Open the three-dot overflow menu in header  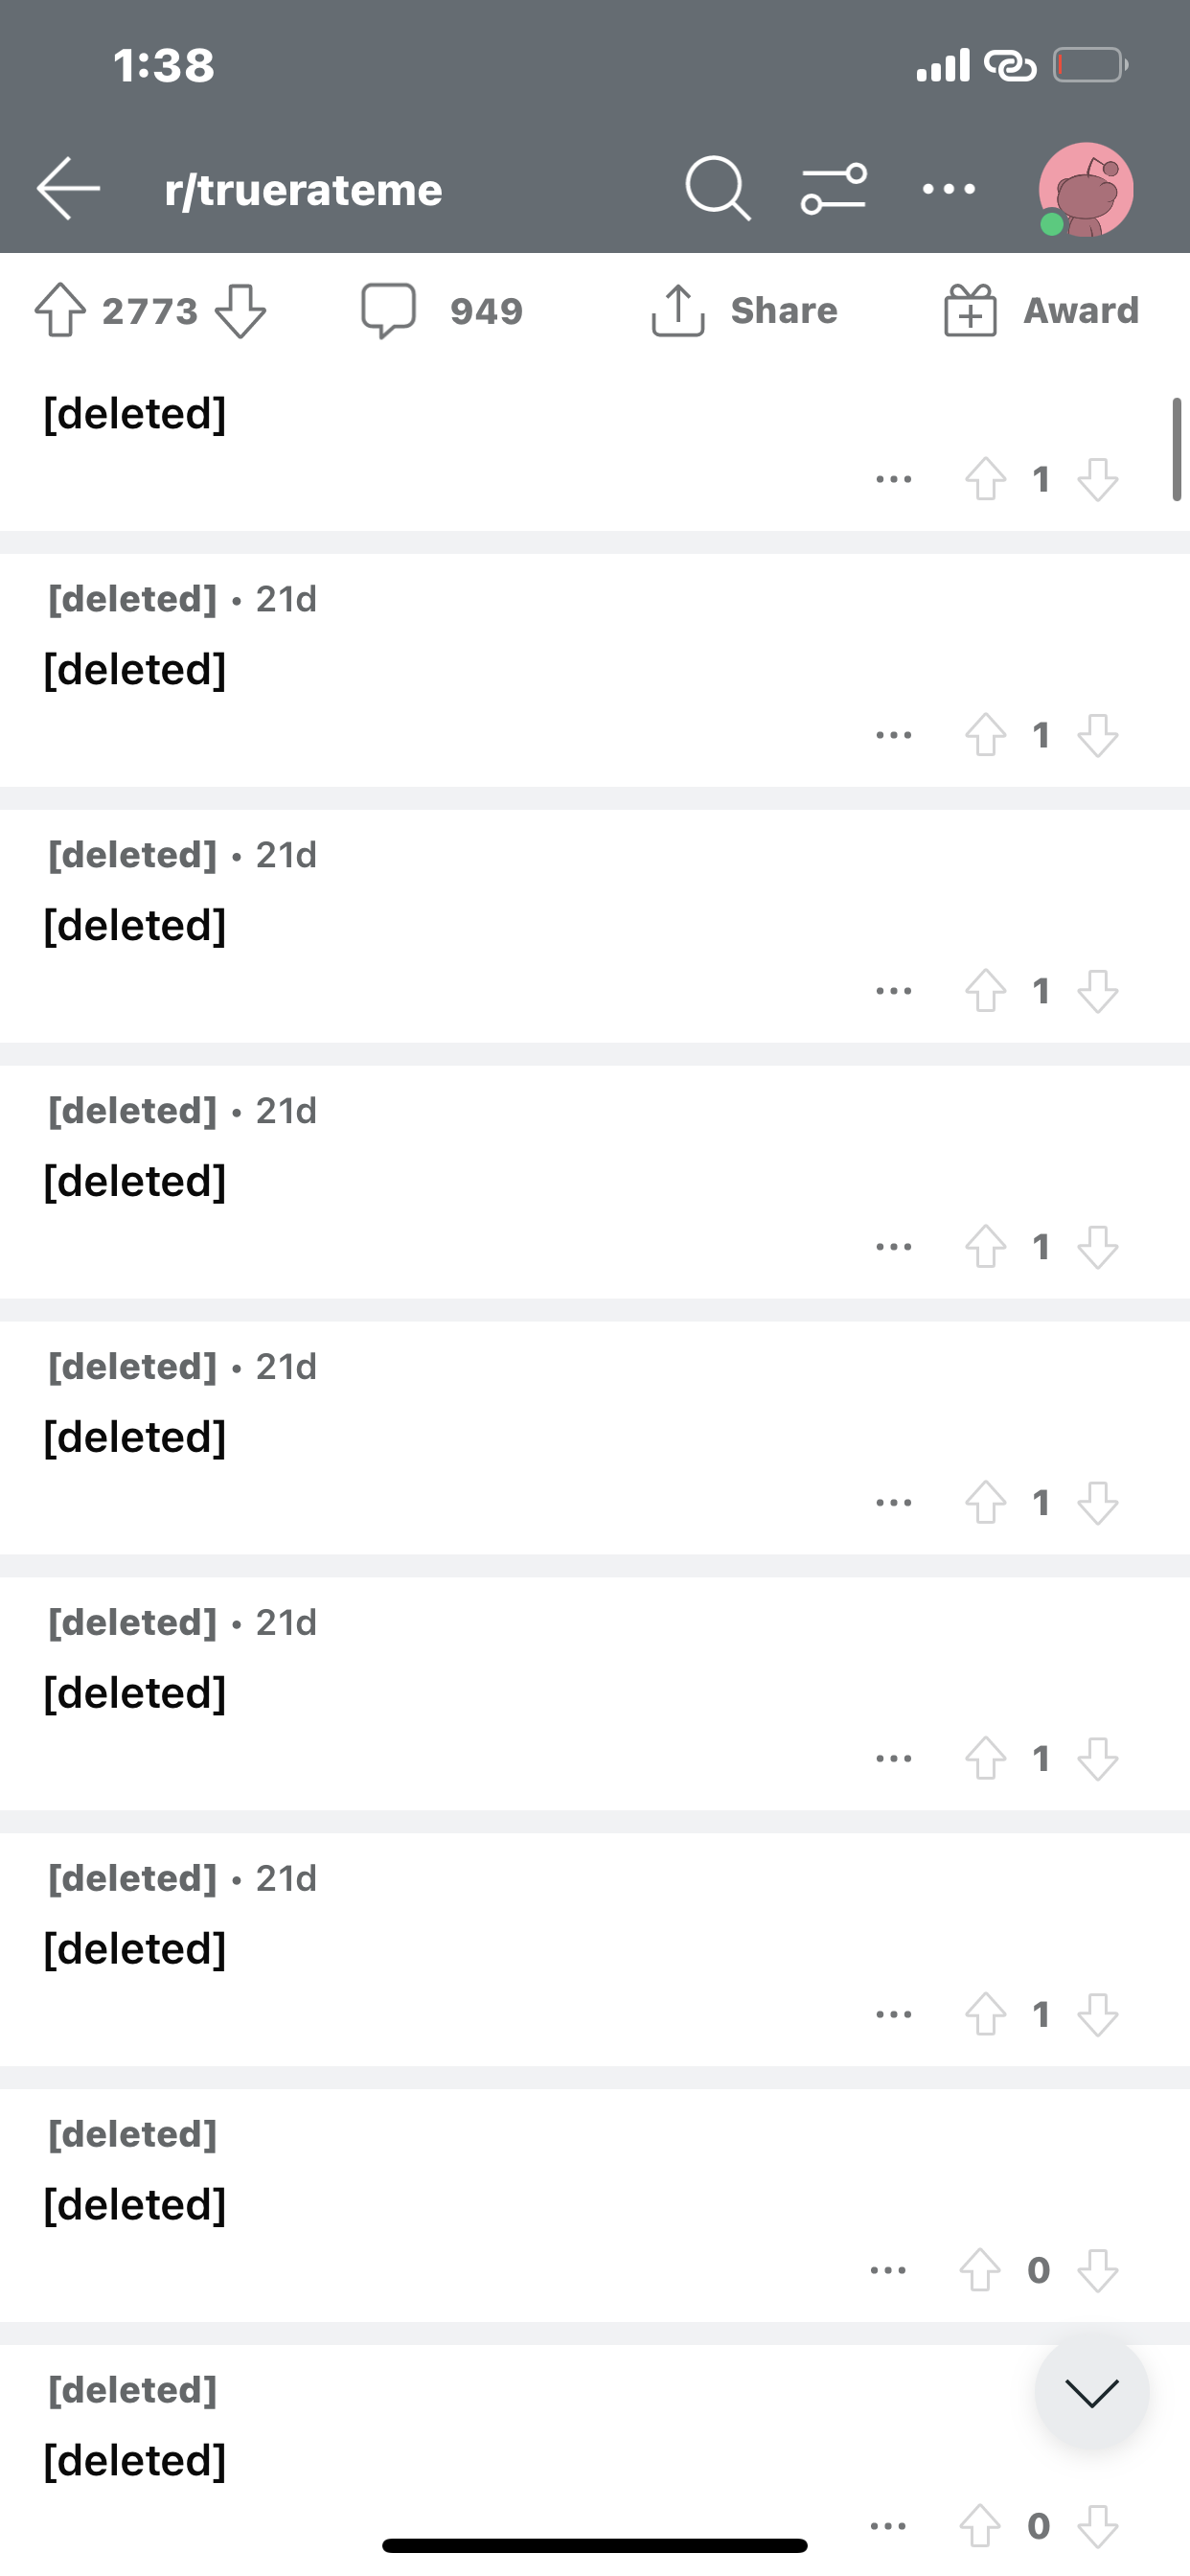click(x=948, y=188)
